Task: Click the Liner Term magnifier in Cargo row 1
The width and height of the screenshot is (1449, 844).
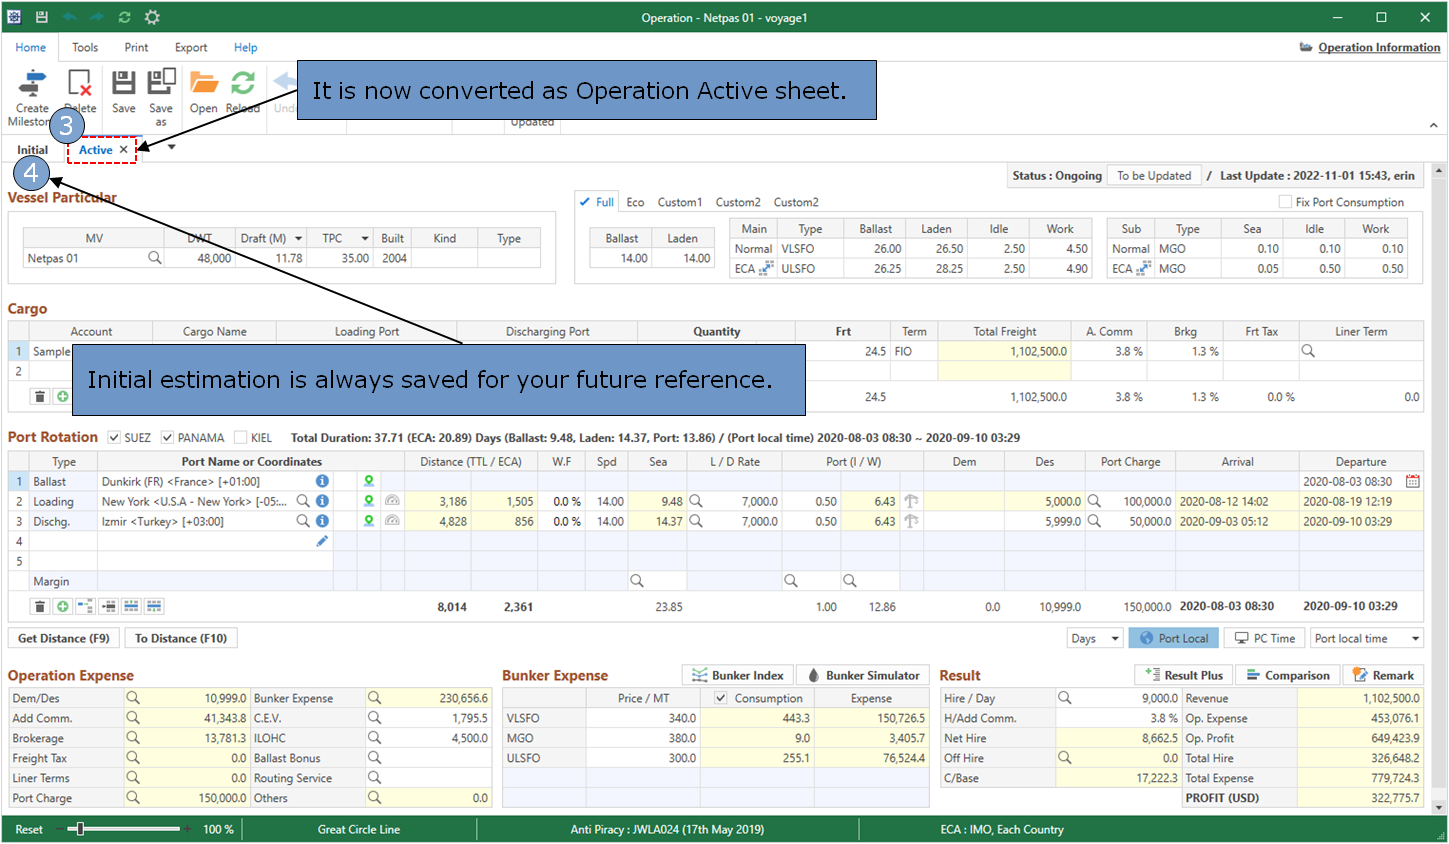Action: point(1308,351)
